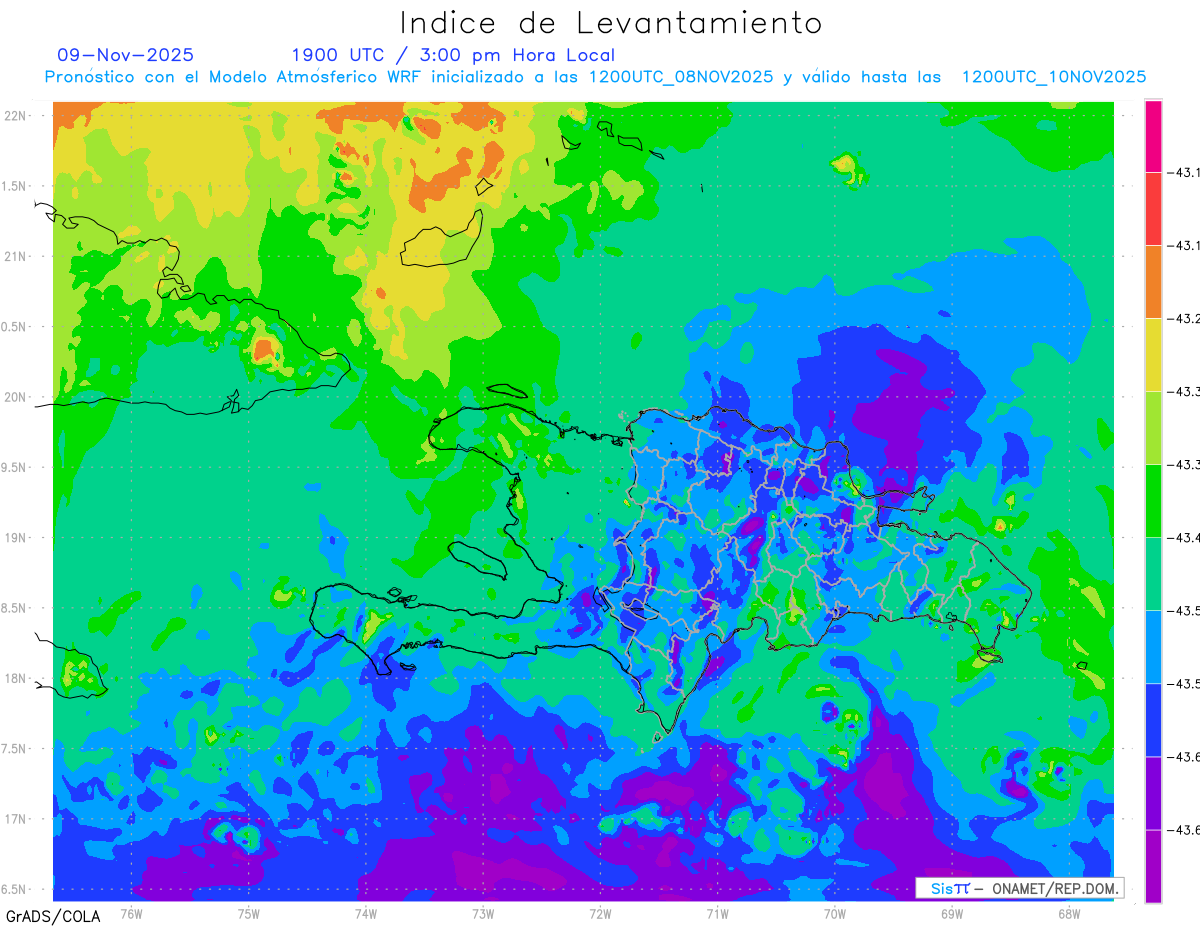The width and height of the screenshot is (1200, 927).
Task: Click the 'SisTT - ONAMET/REP.DOM.' label box
Action: click(1019, 888)
